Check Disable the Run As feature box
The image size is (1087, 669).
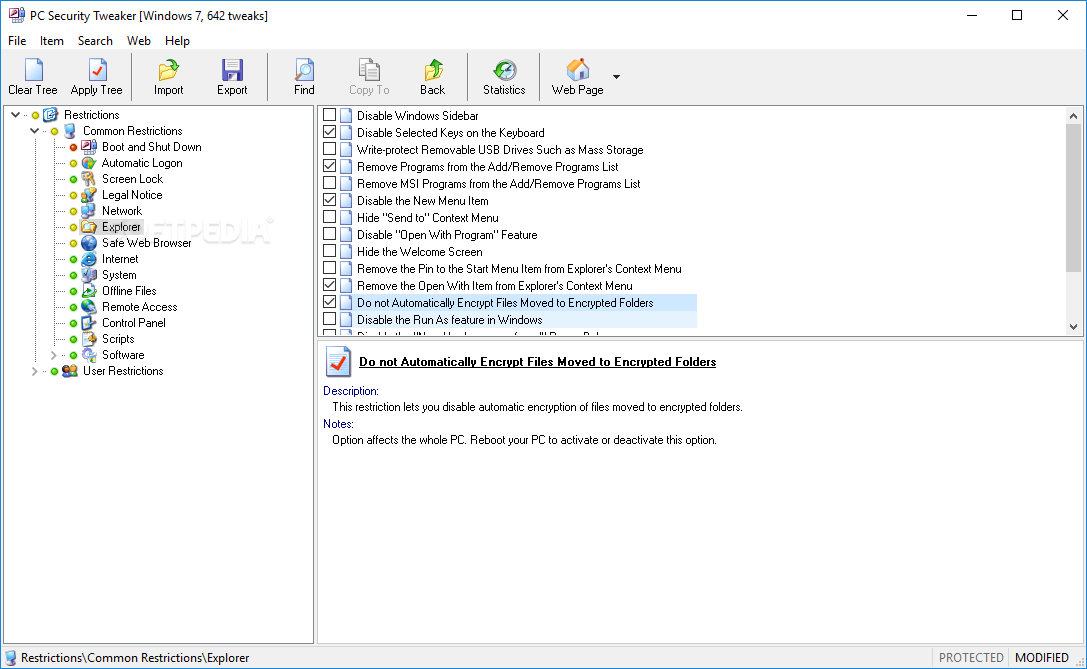329,319
